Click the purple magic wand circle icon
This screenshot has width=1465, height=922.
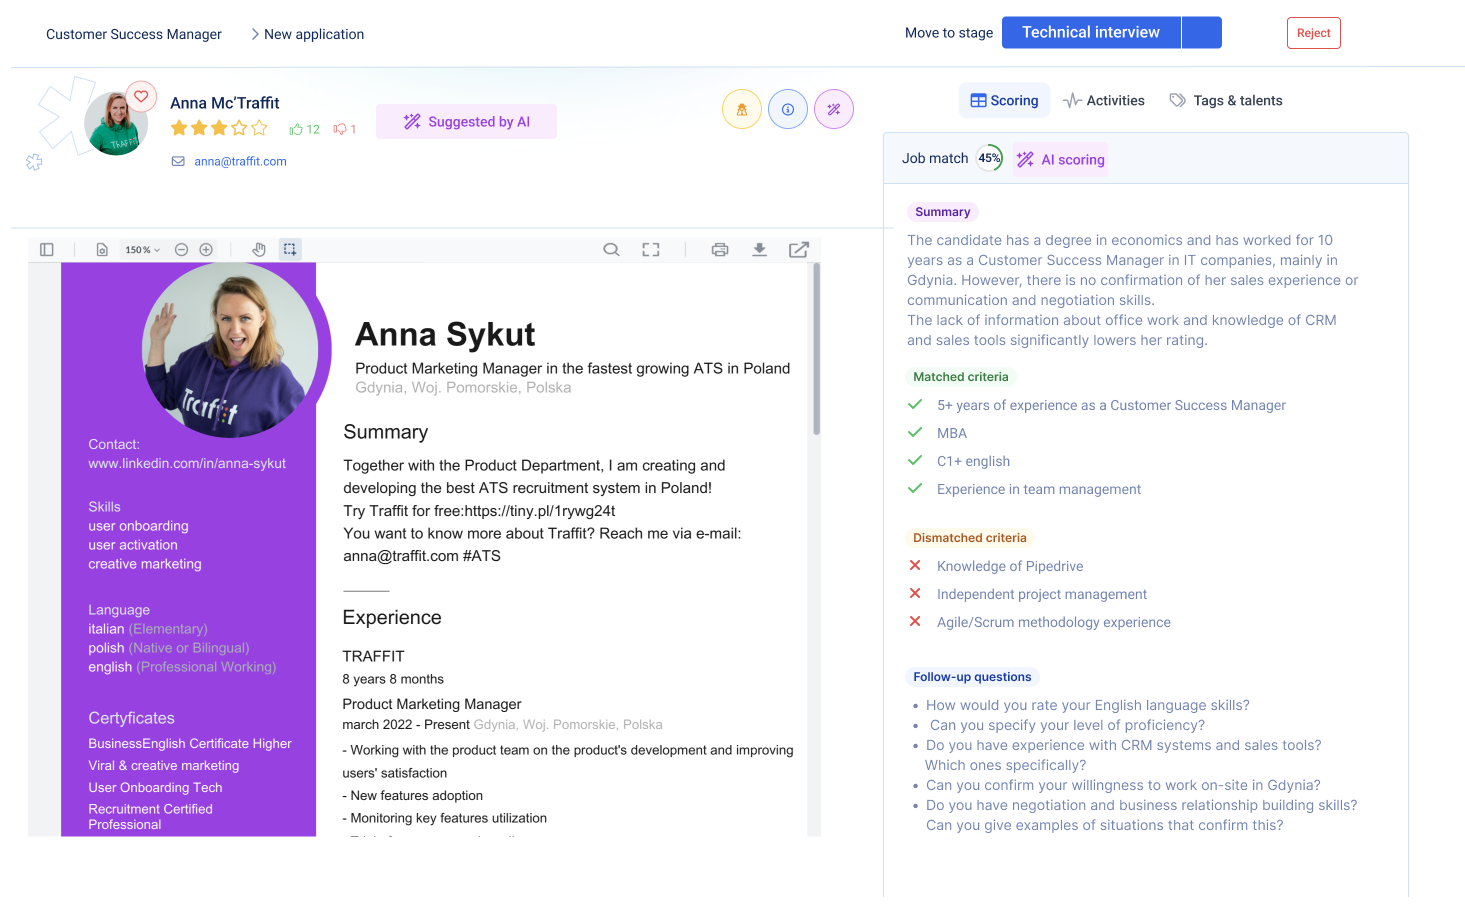(834, 110)
